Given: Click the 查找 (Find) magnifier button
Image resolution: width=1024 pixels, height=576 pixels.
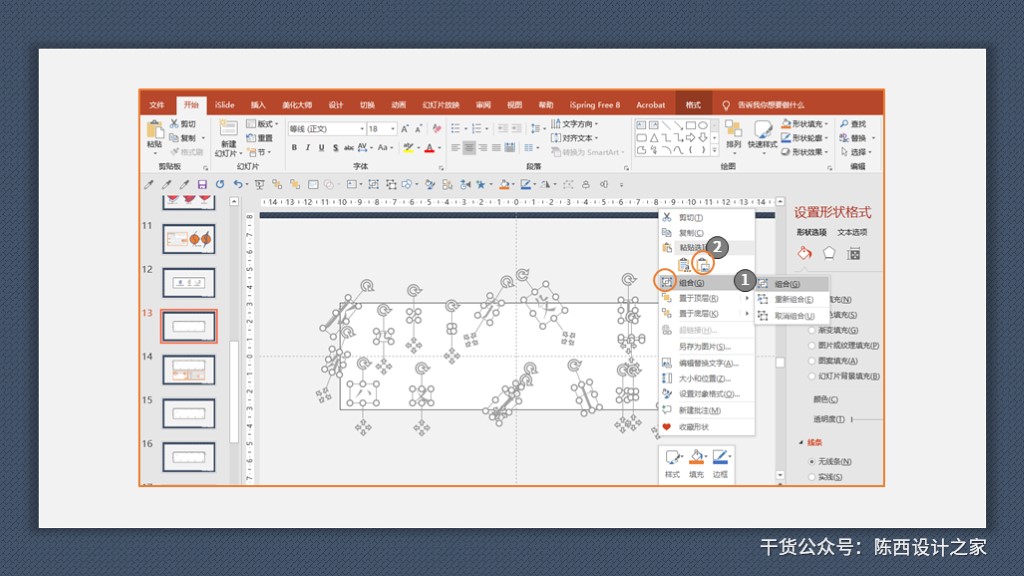Looking at the screenshot, I should pos(854,124).
